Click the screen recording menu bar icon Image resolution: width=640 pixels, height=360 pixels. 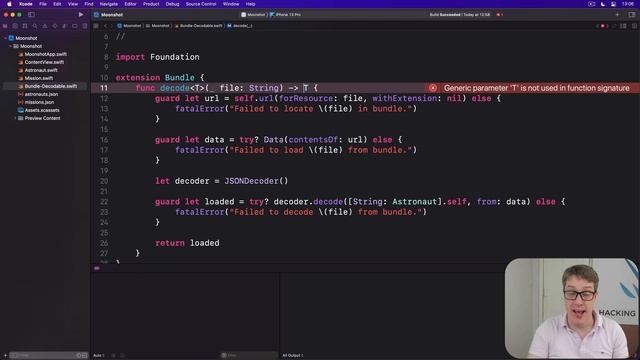(591, 4)
